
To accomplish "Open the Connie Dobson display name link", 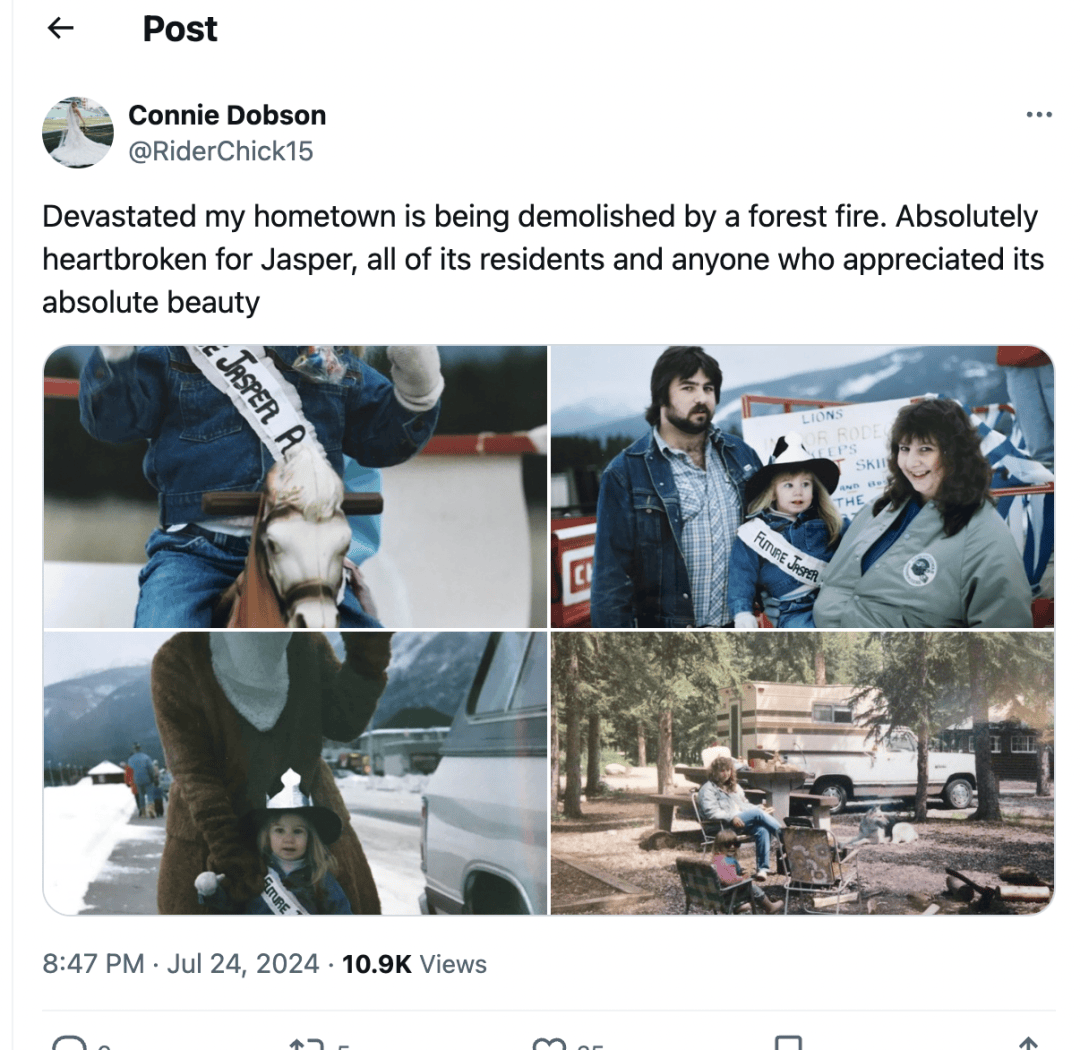I will [x=227, y=115].
